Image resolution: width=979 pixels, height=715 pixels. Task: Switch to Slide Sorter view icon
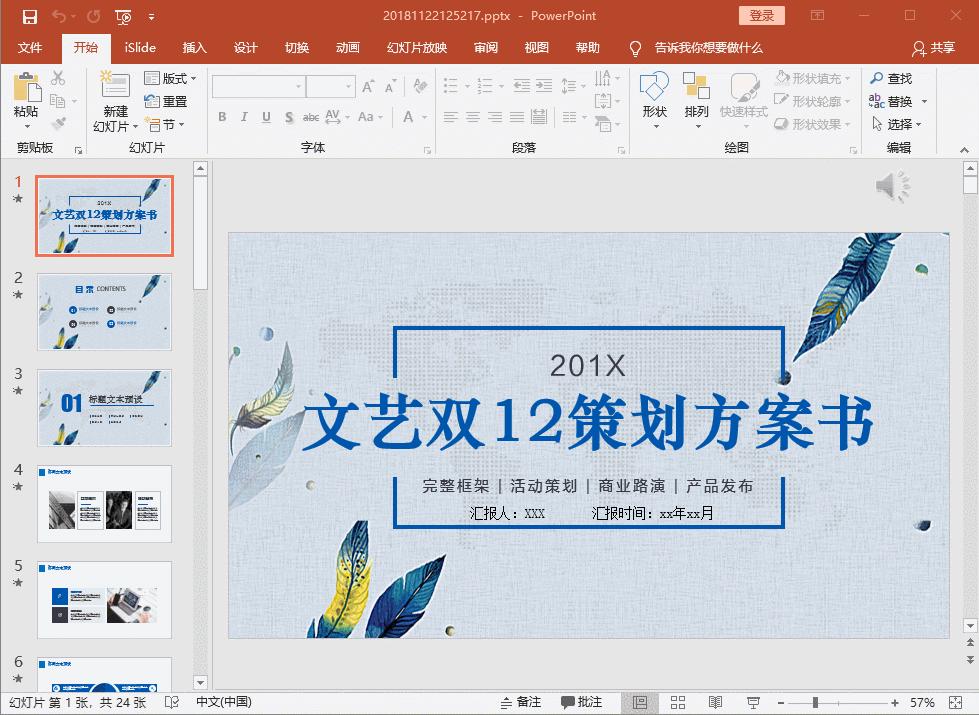(678, 700)
